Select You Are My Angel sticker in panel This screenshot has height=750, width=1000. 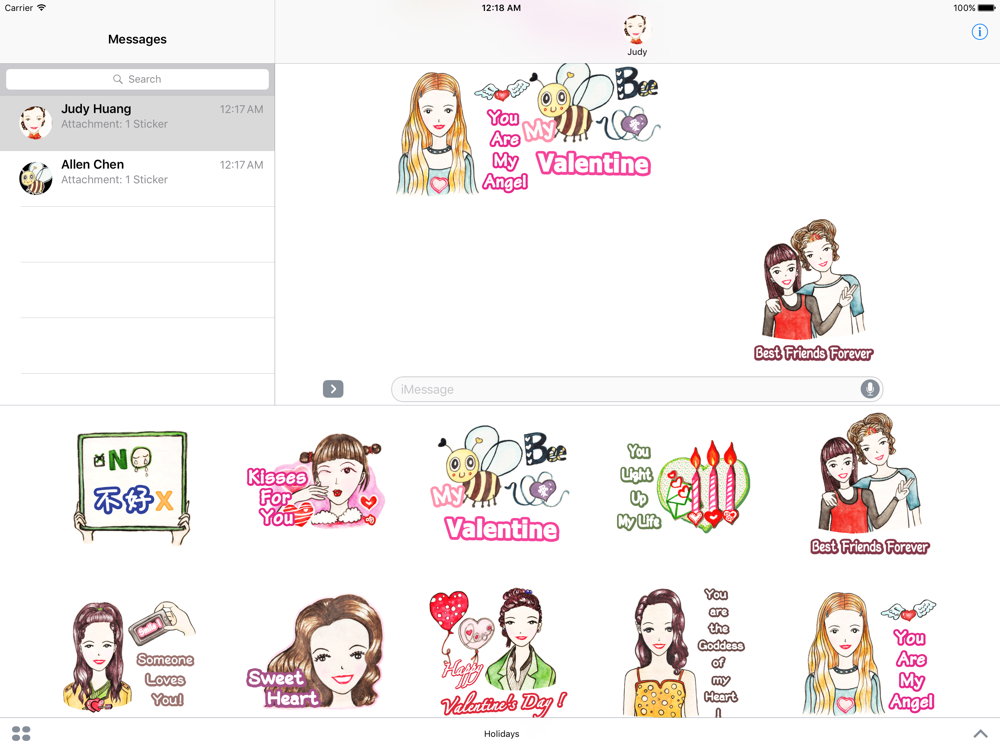[x=869, y=653]
